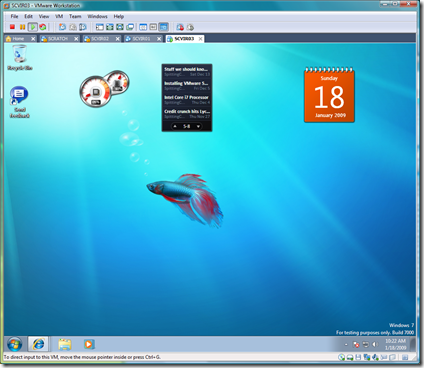Click next arrow in feed headlines gadget

tap(198, 126)
